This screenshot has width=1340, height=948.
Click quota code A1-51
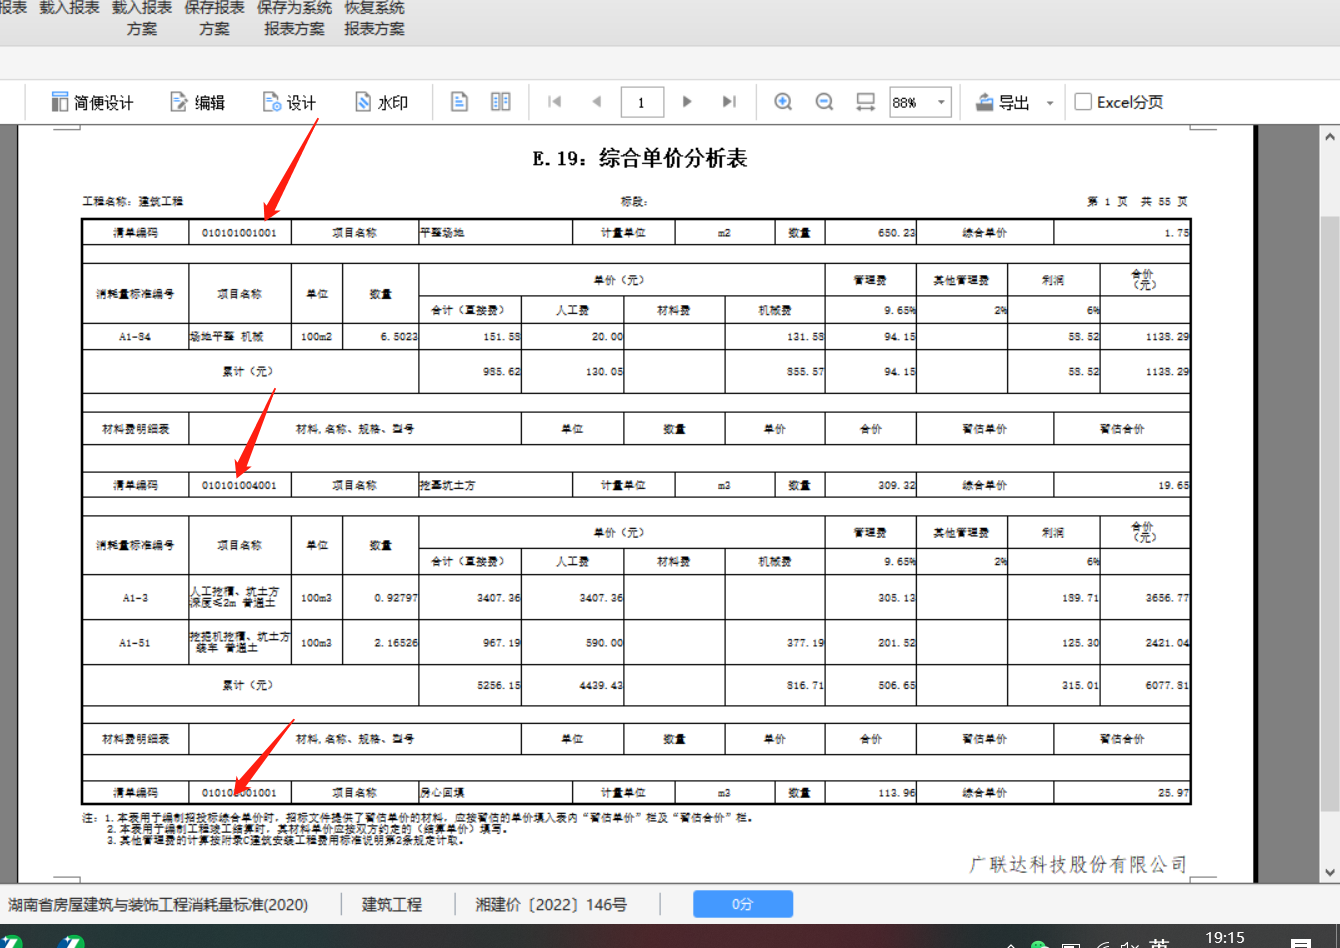(135, 643)
